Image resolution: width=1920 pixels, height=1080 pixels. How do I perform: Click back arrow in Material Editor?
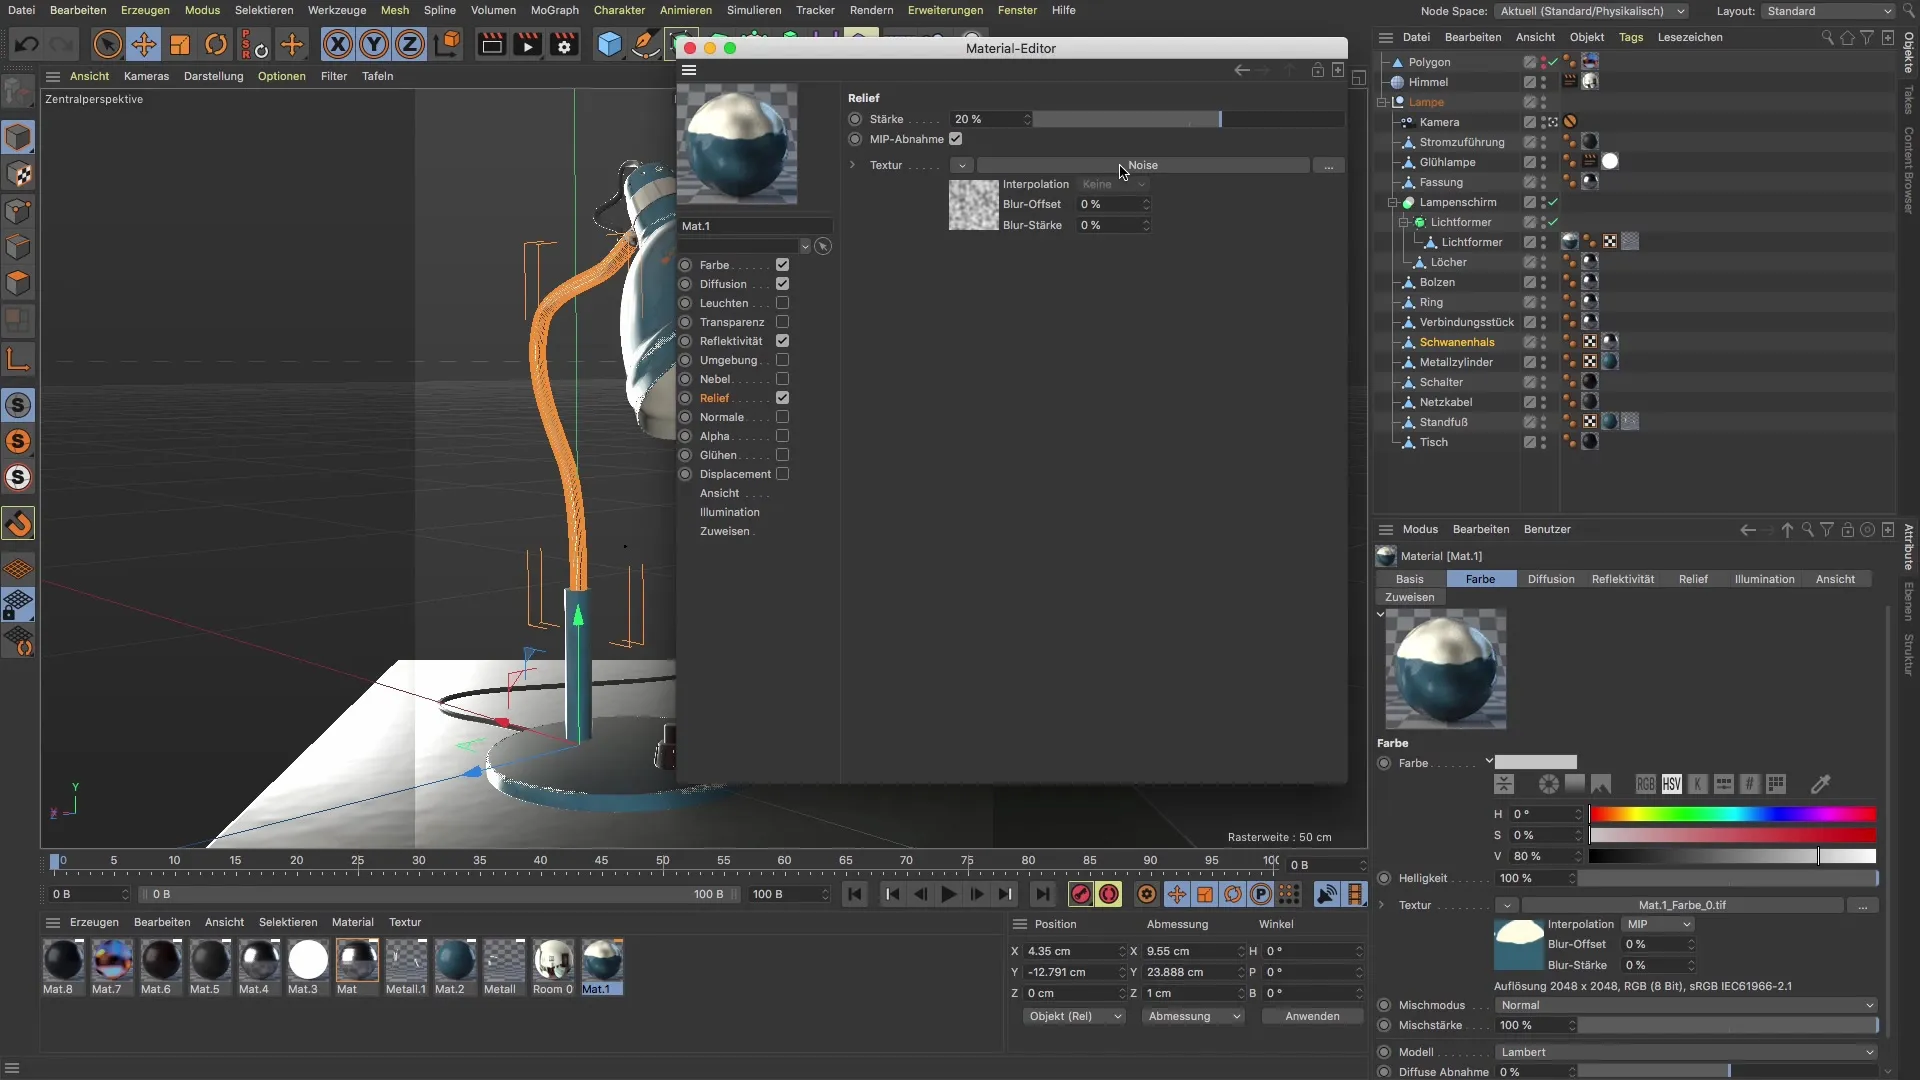[1241, 70]
